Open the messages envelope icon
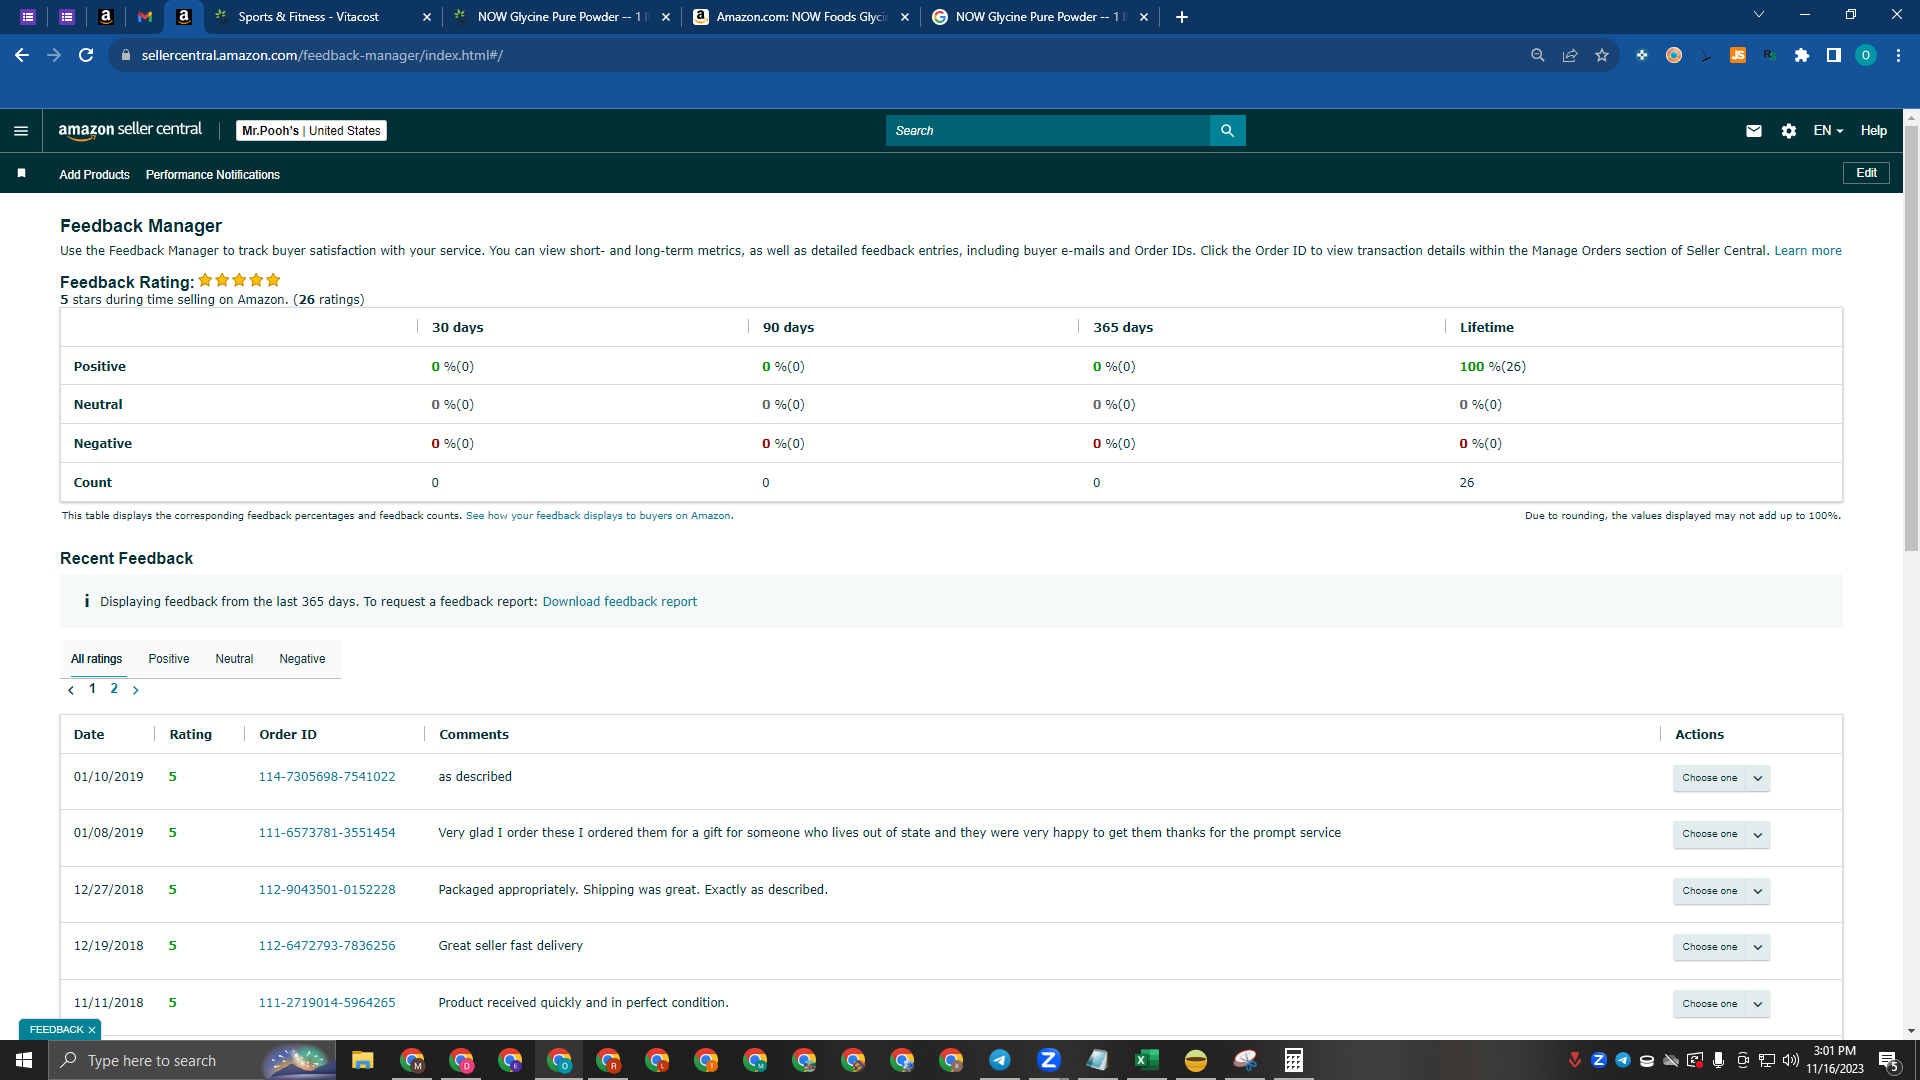Viewport: 1920px width, 1080px height. coord(1753,131)
